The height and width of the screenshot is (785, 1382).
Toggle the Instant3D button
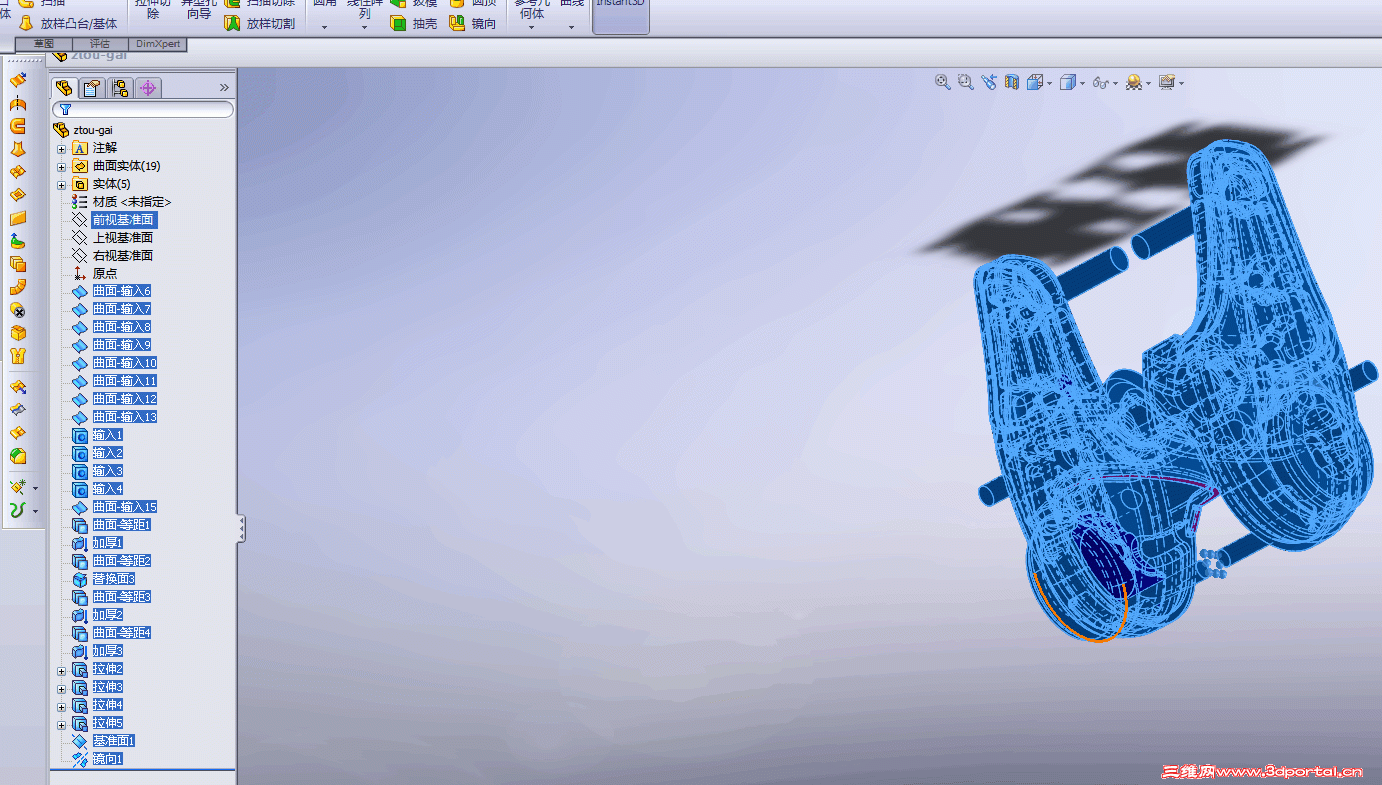[x=621, y=16]
